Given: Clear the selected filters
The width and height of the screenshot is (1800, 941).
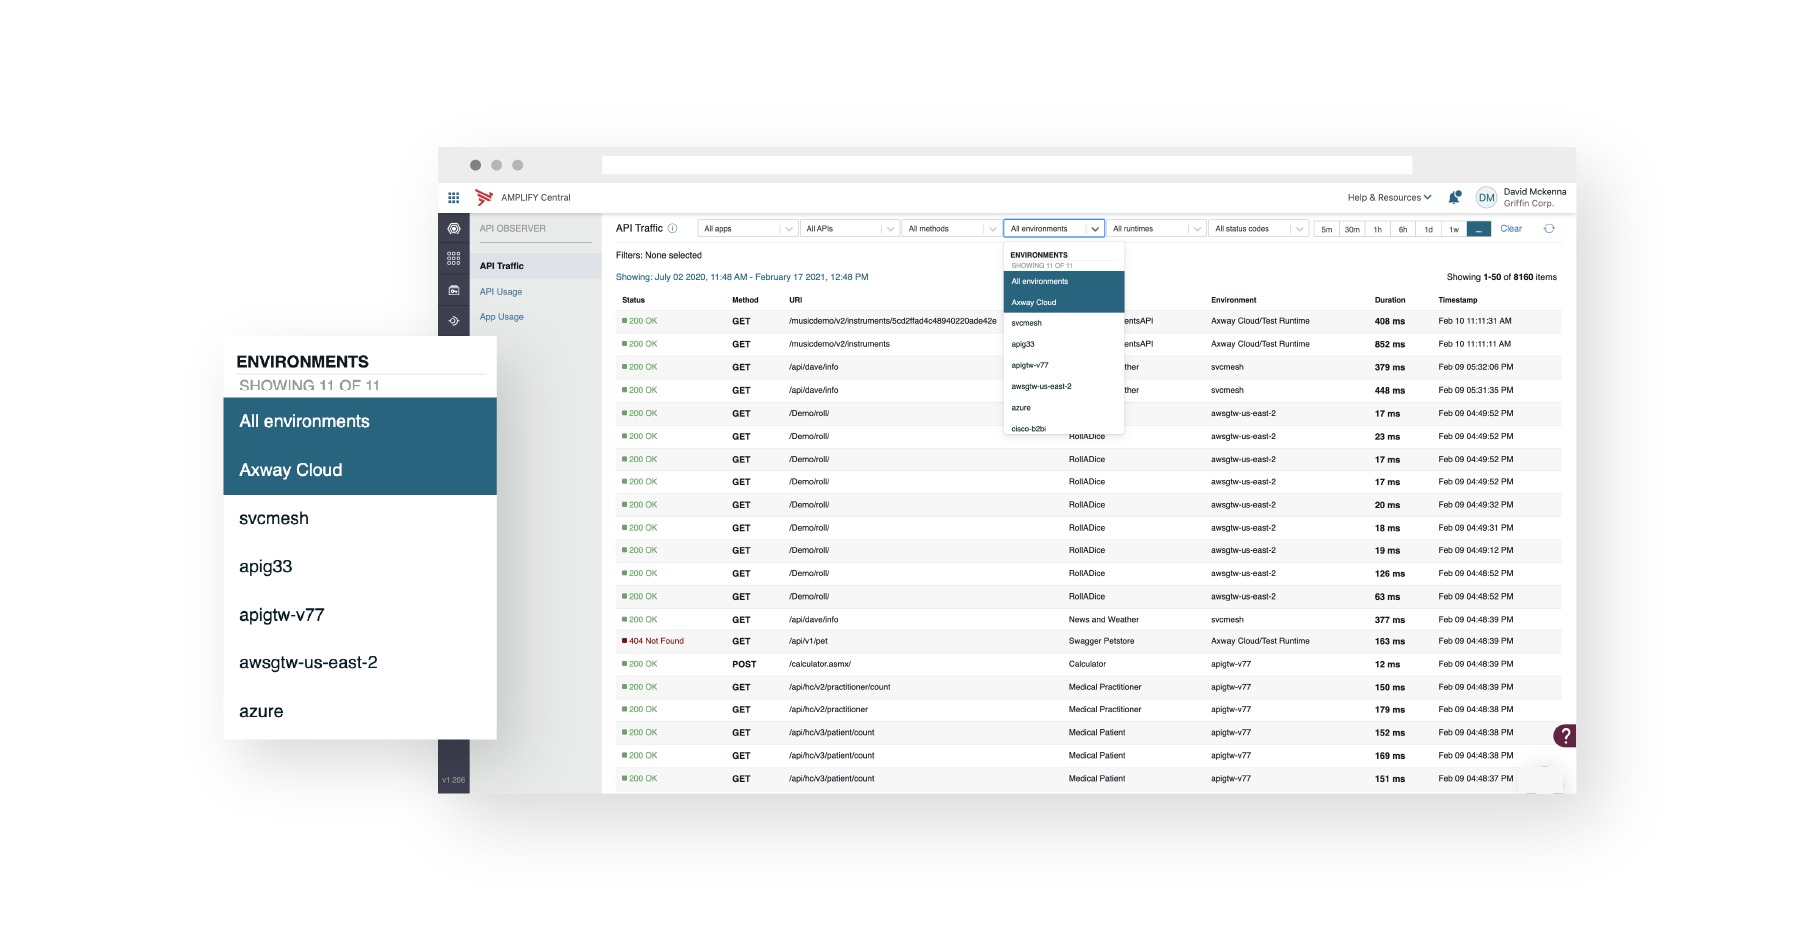Looking at the screenshot, I should [1511, 229].
